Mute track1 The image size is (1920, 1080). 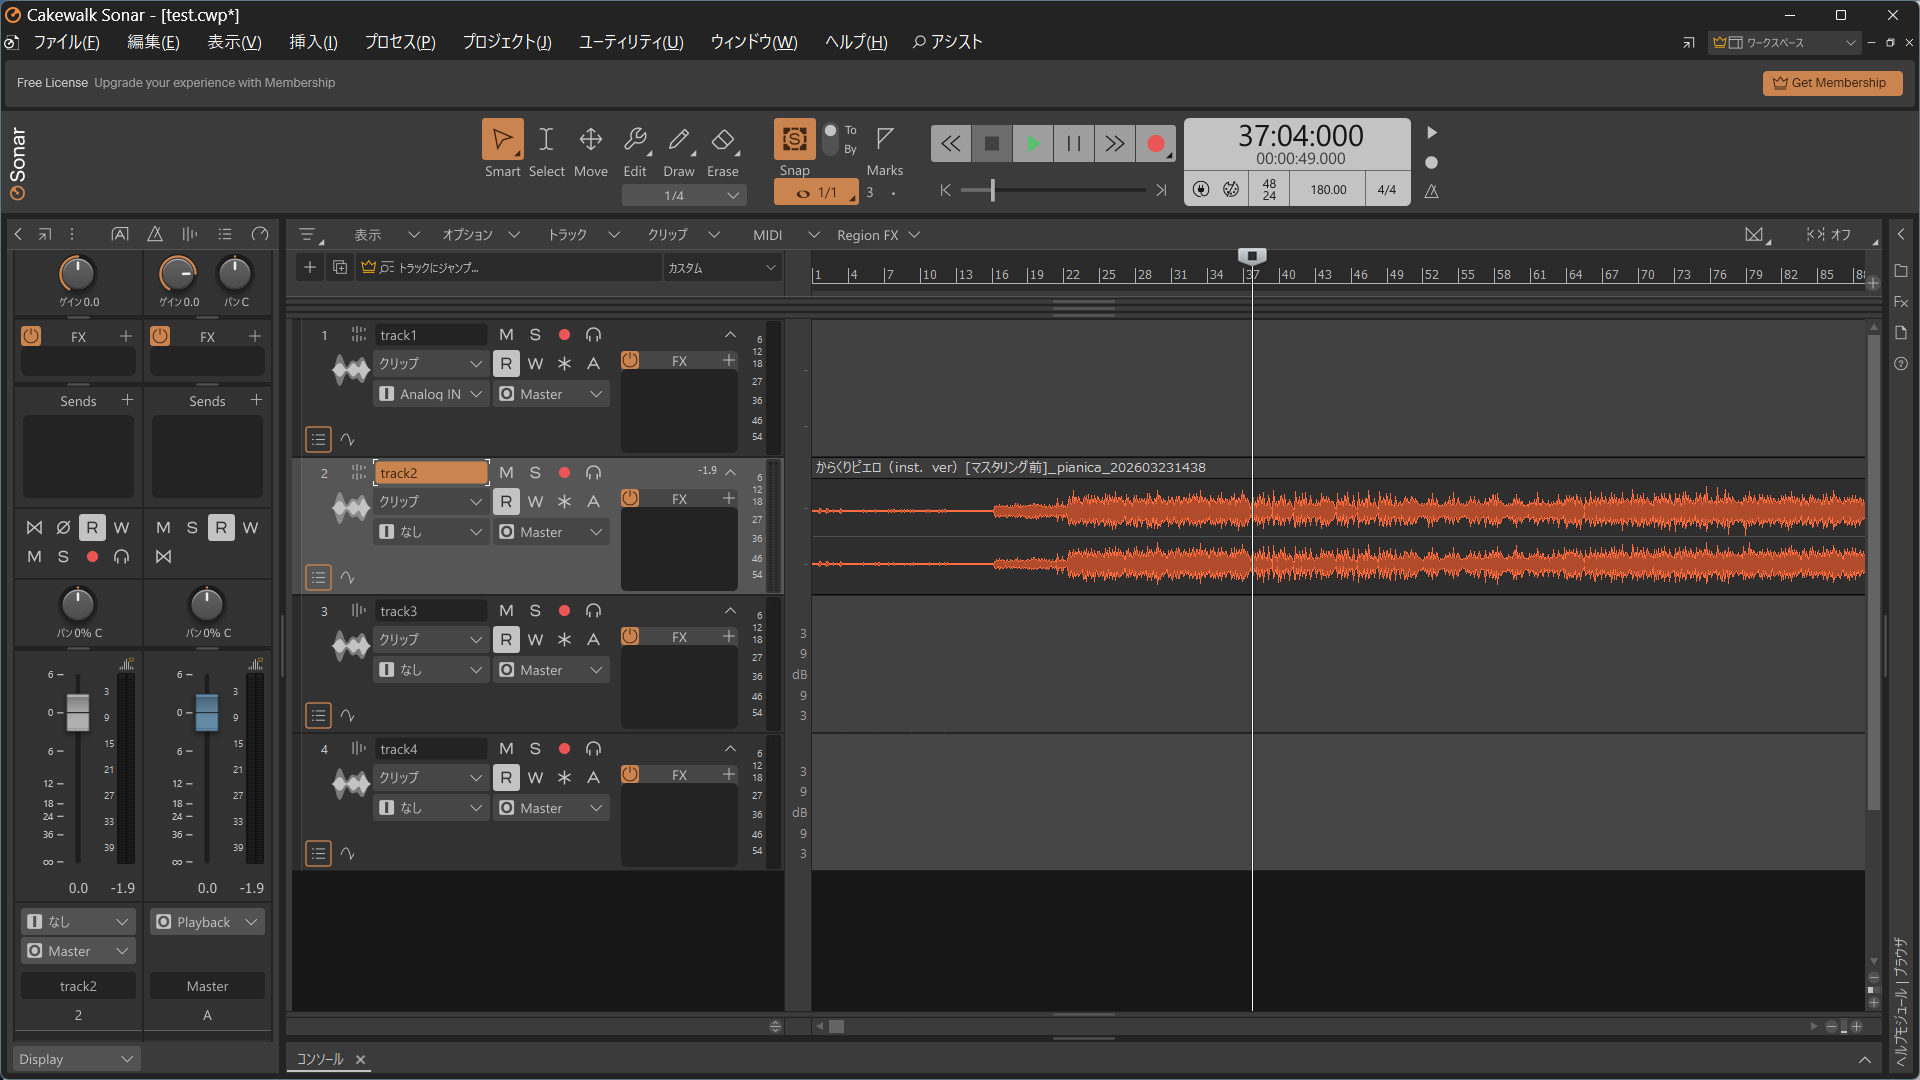tap(506, 335)
